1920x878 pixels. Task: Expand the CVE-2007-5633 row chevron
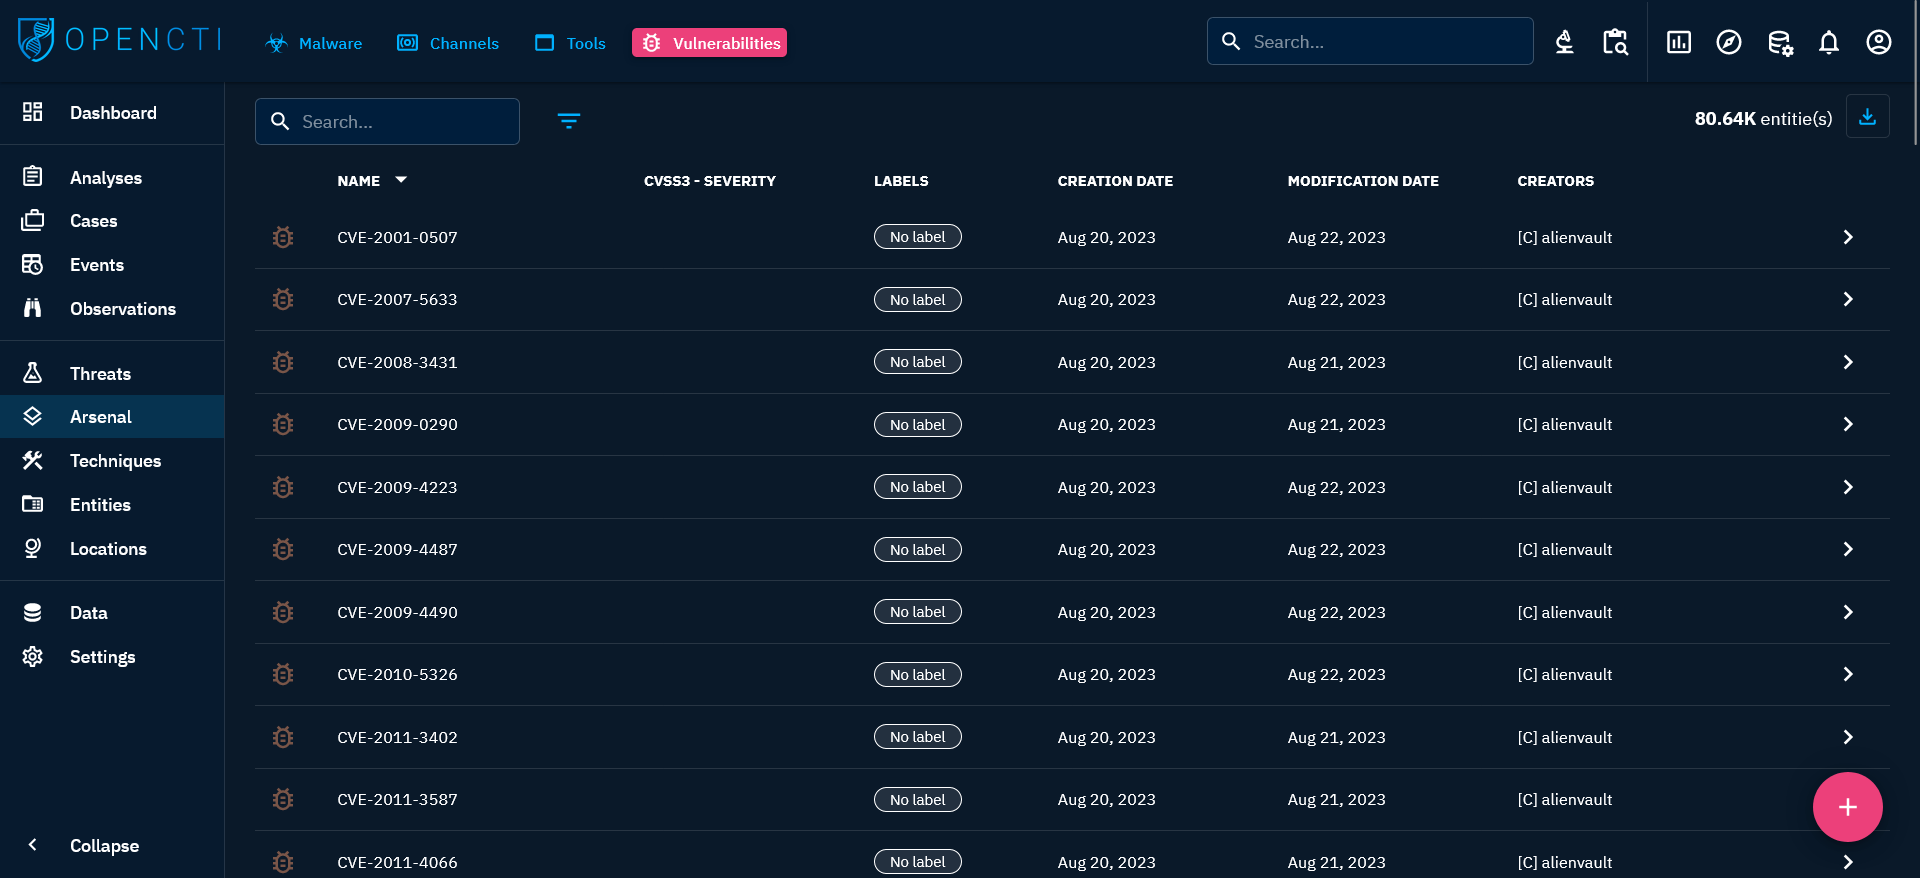coord(1847,299)
